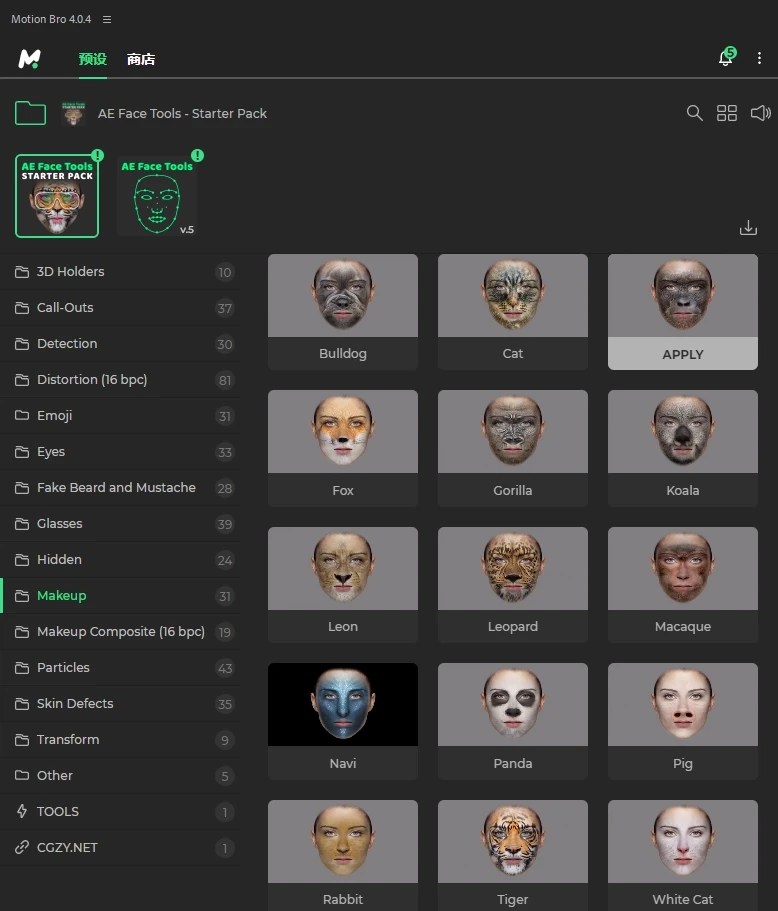This screenshot has height=911, width=778.
Task: Click the green folder icon
Action: coord(30,113)
